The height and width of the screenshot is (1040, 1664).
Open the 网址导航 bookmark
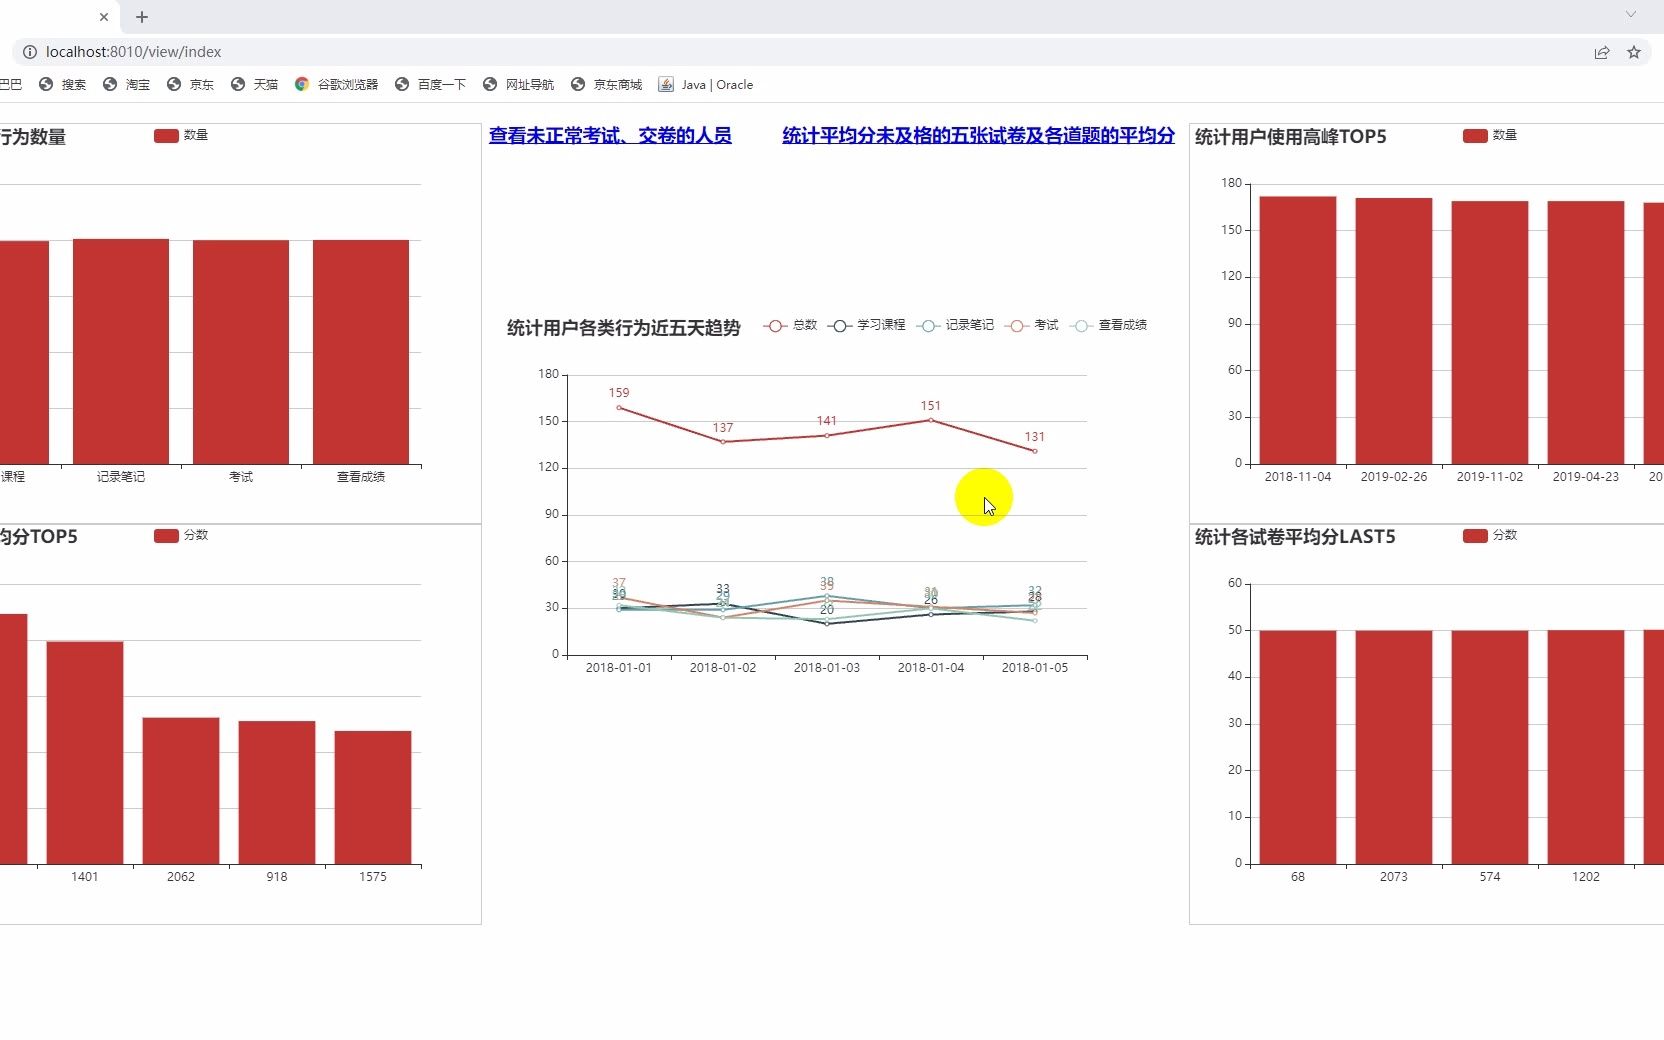pos(518,85)
